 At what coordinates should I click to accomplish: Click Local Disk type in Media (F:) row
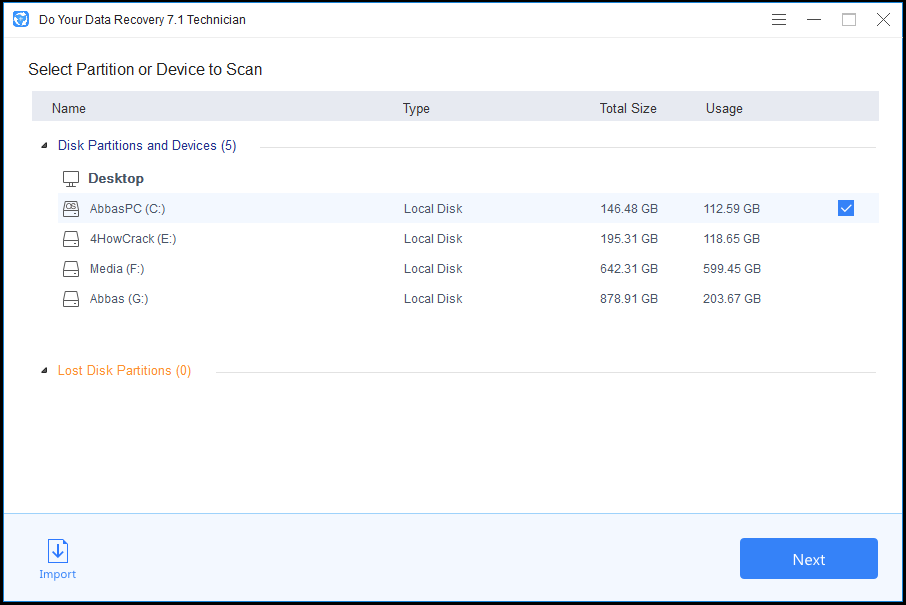[433, 269]
